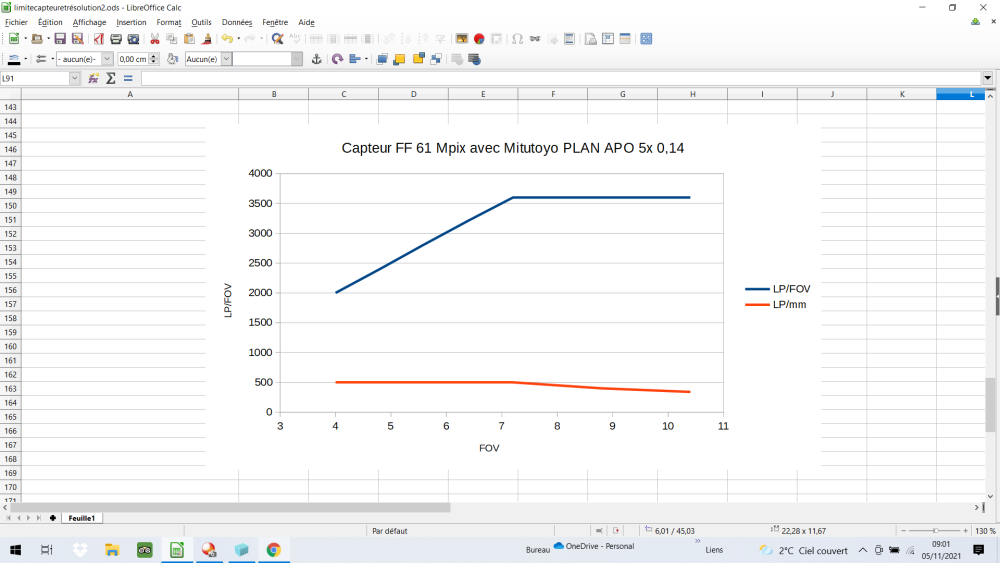The width and height of the screenshot is (1000, 563).
Task: Click the Insert Chart icon
Action: coord(479,39)
